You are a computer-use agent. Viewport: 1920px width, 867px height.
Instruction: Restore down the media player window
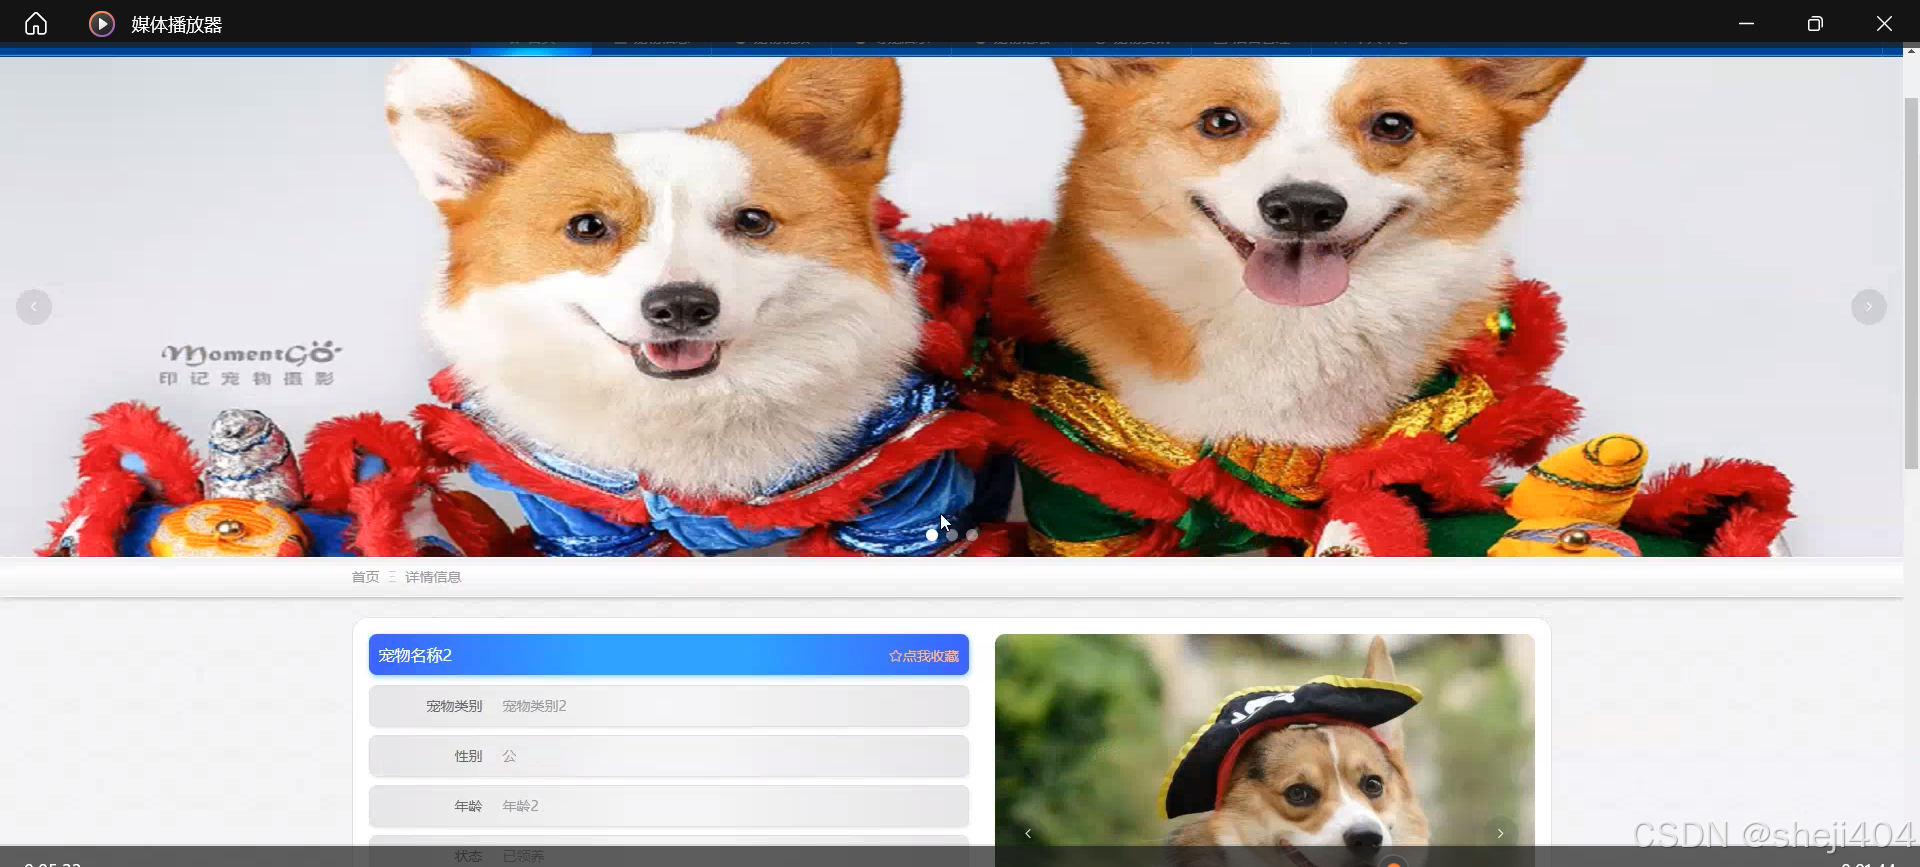click(x=1815, y=24)
